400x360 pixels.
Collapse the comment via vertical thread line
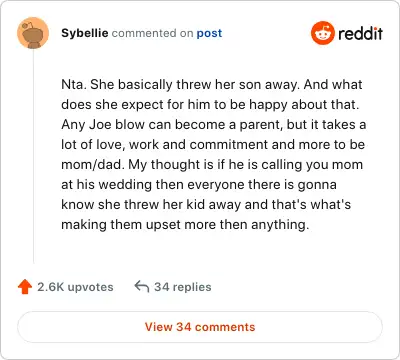(33, 157)
